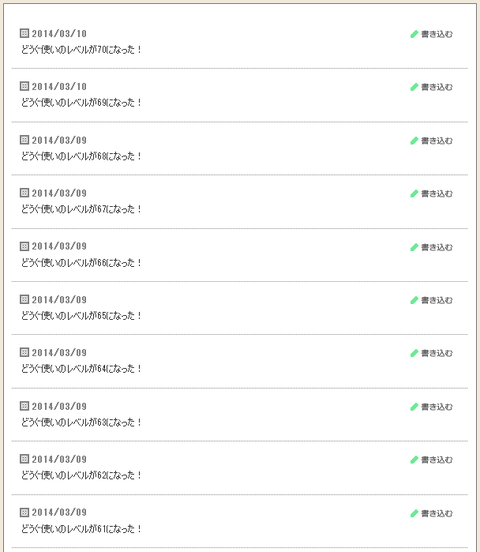Click calendar icon beside level 70 entry date

coord(24,33)
